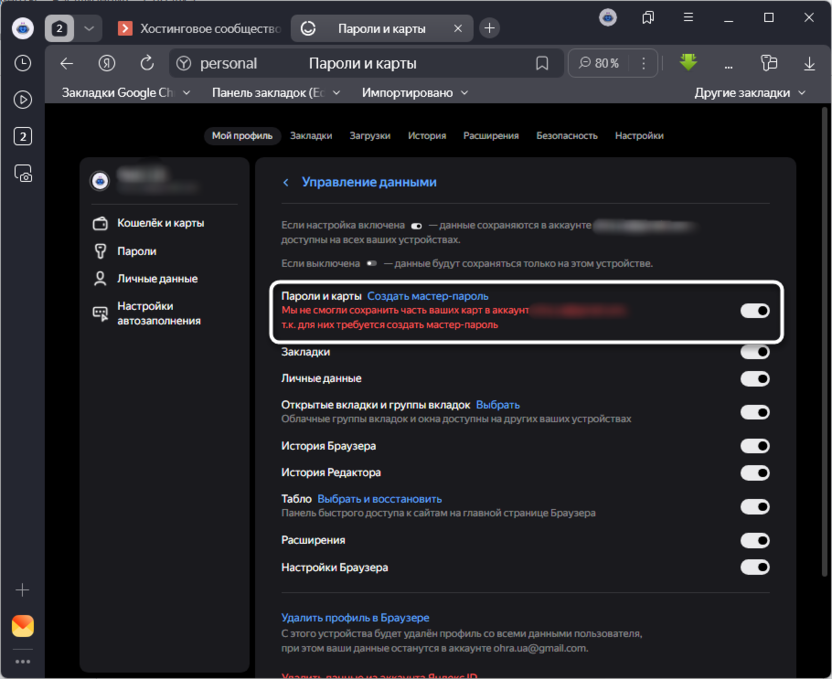Expand the tab groups dropdown chevron
This screenshot has width=832, height=679.
coord(89,28)
